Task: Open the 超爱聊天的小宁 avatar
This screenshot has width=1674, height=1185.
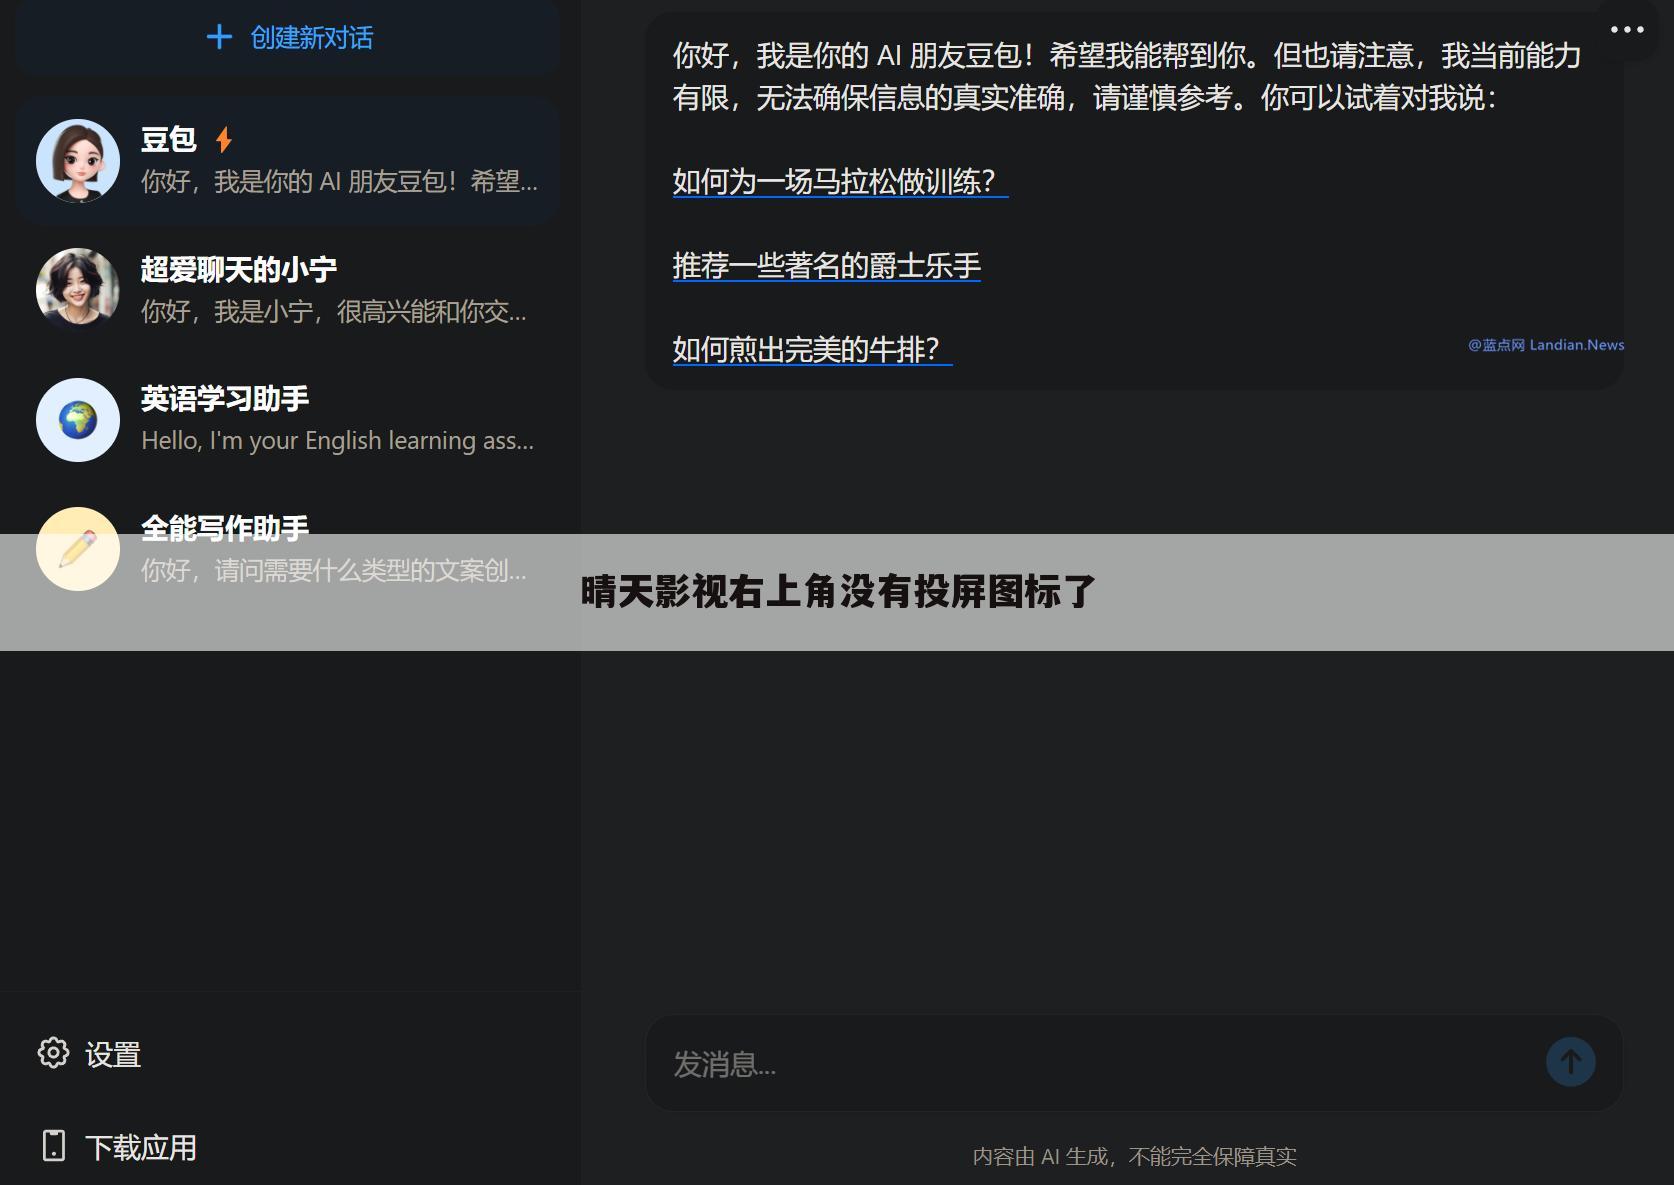Action: tap(78, 289)
